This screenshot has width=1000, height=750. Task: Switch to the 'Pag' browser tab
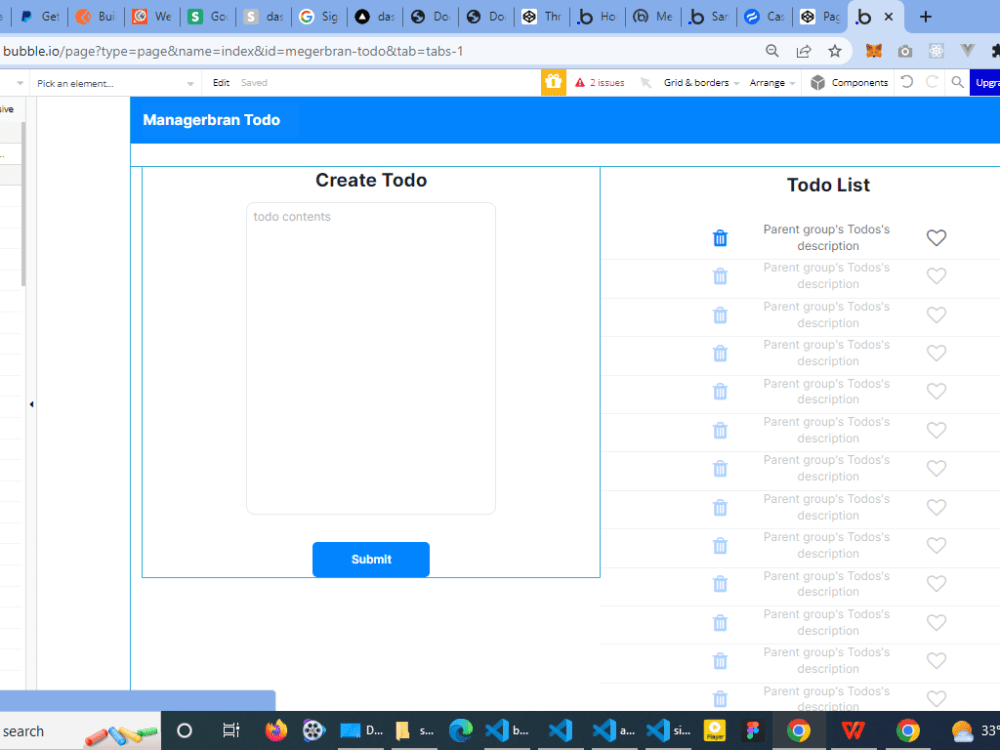pos(820,17)
